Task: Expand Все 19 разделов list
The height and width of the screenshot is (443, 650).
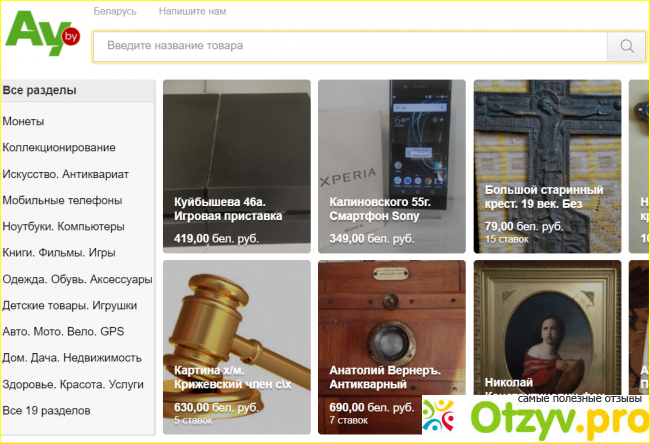Action: tap(46, 411)
